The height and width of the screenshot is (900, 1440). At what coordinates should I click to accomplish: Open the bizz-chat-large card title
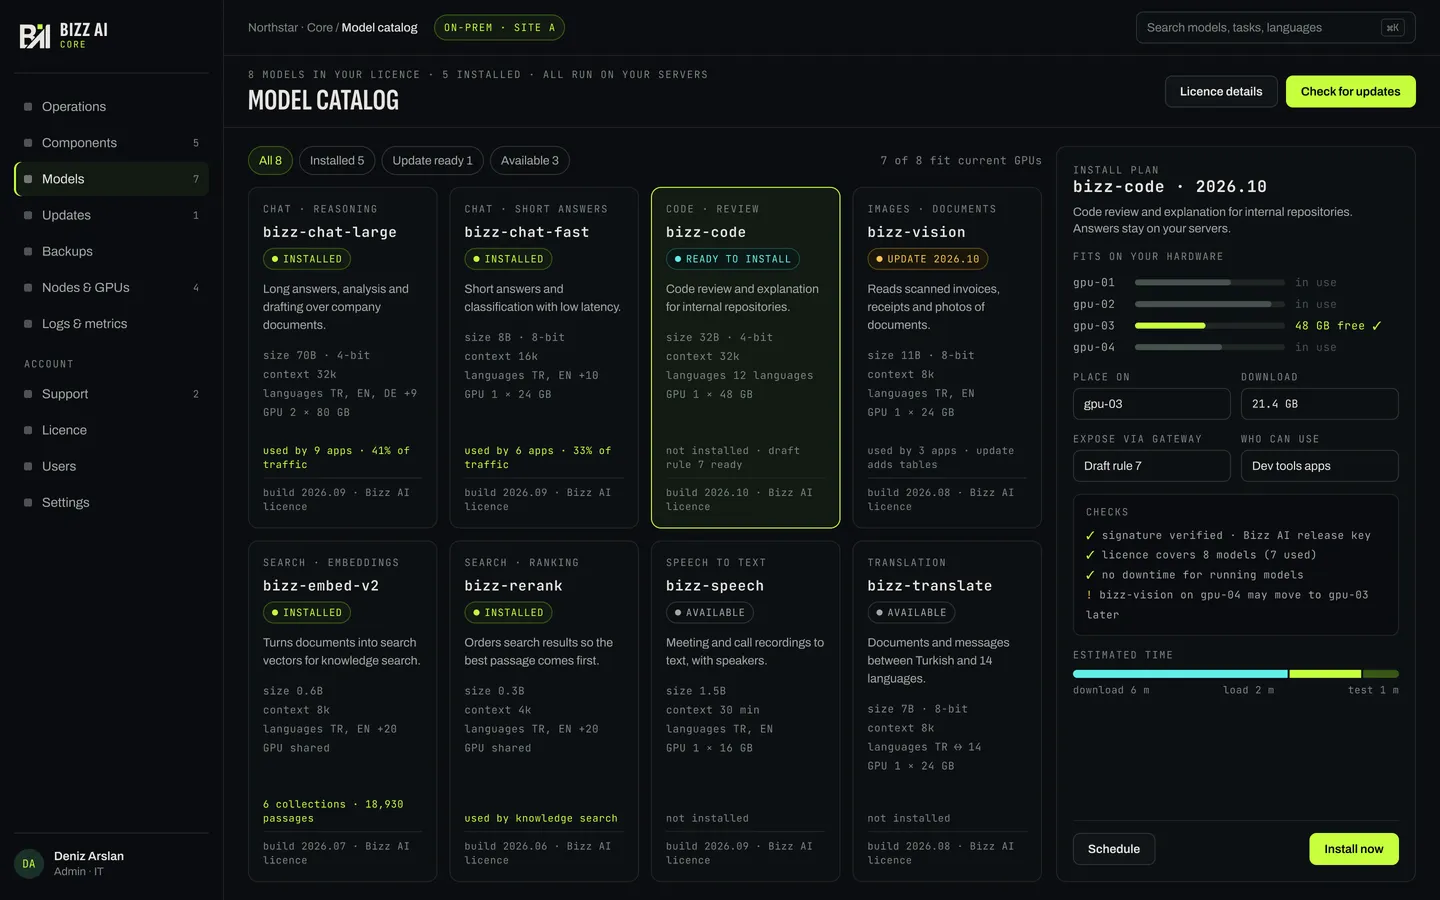point(330,232)
